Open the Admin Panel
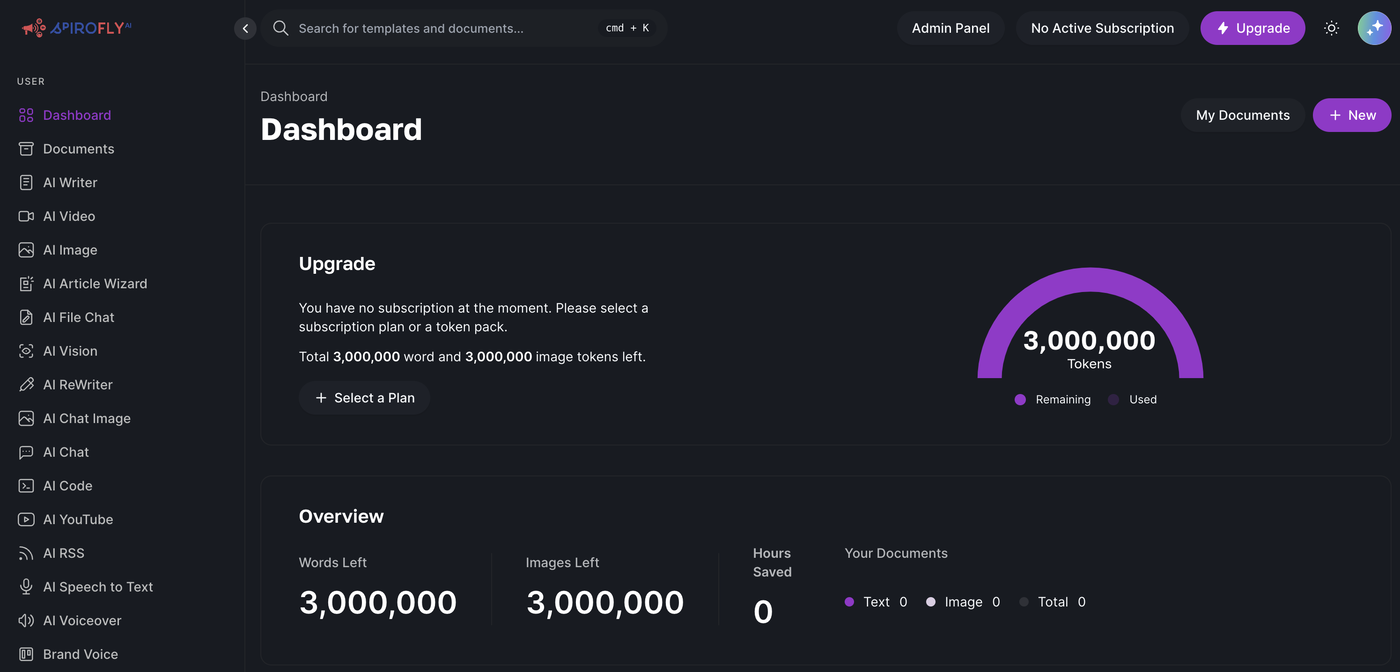This screenshot has width=1400, height=672. 950,28
